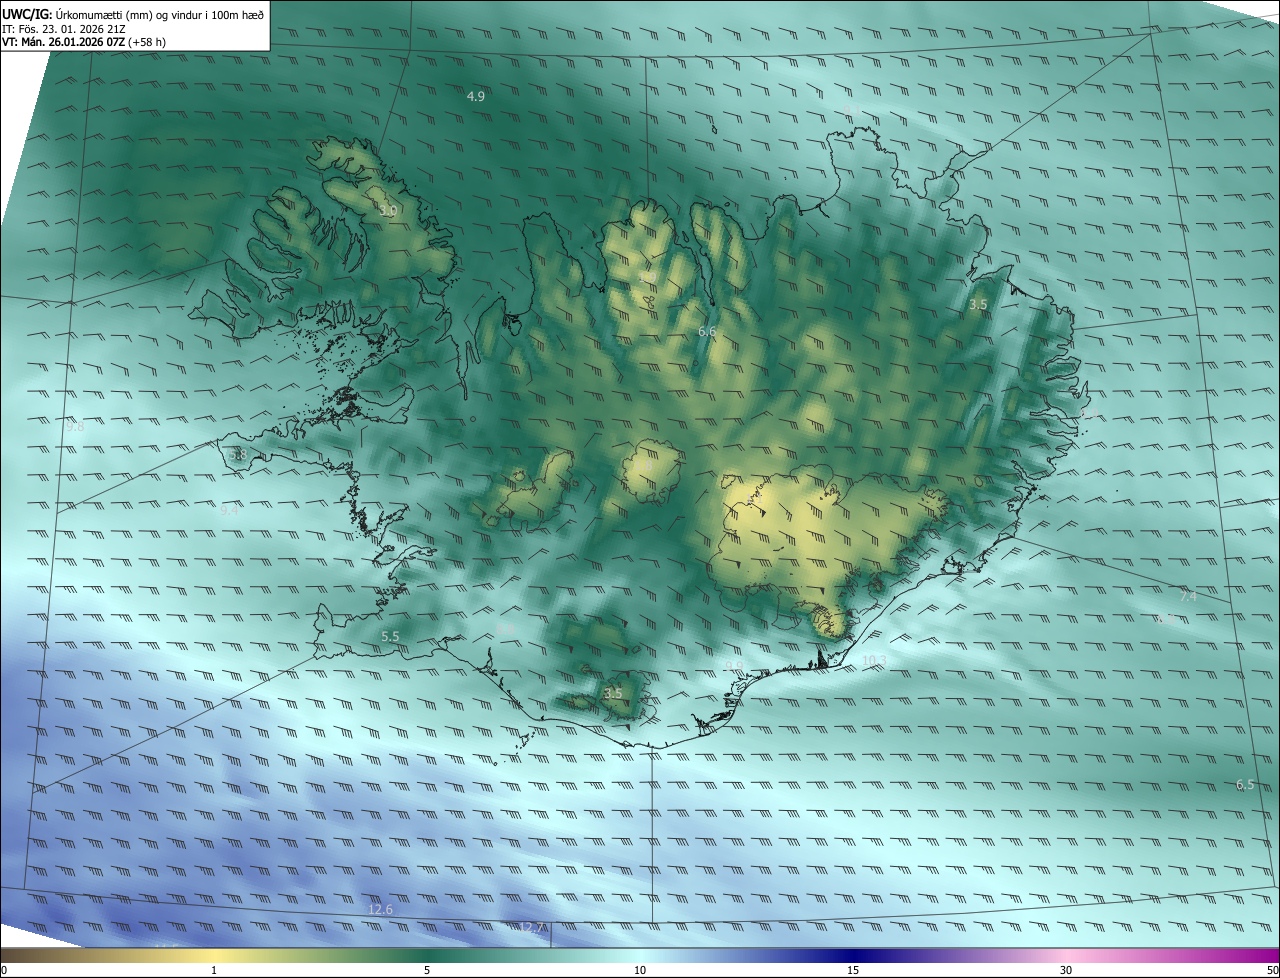Click the 4.9 value label on the map
Screen dimensions: 1280x978
point(476,96)
